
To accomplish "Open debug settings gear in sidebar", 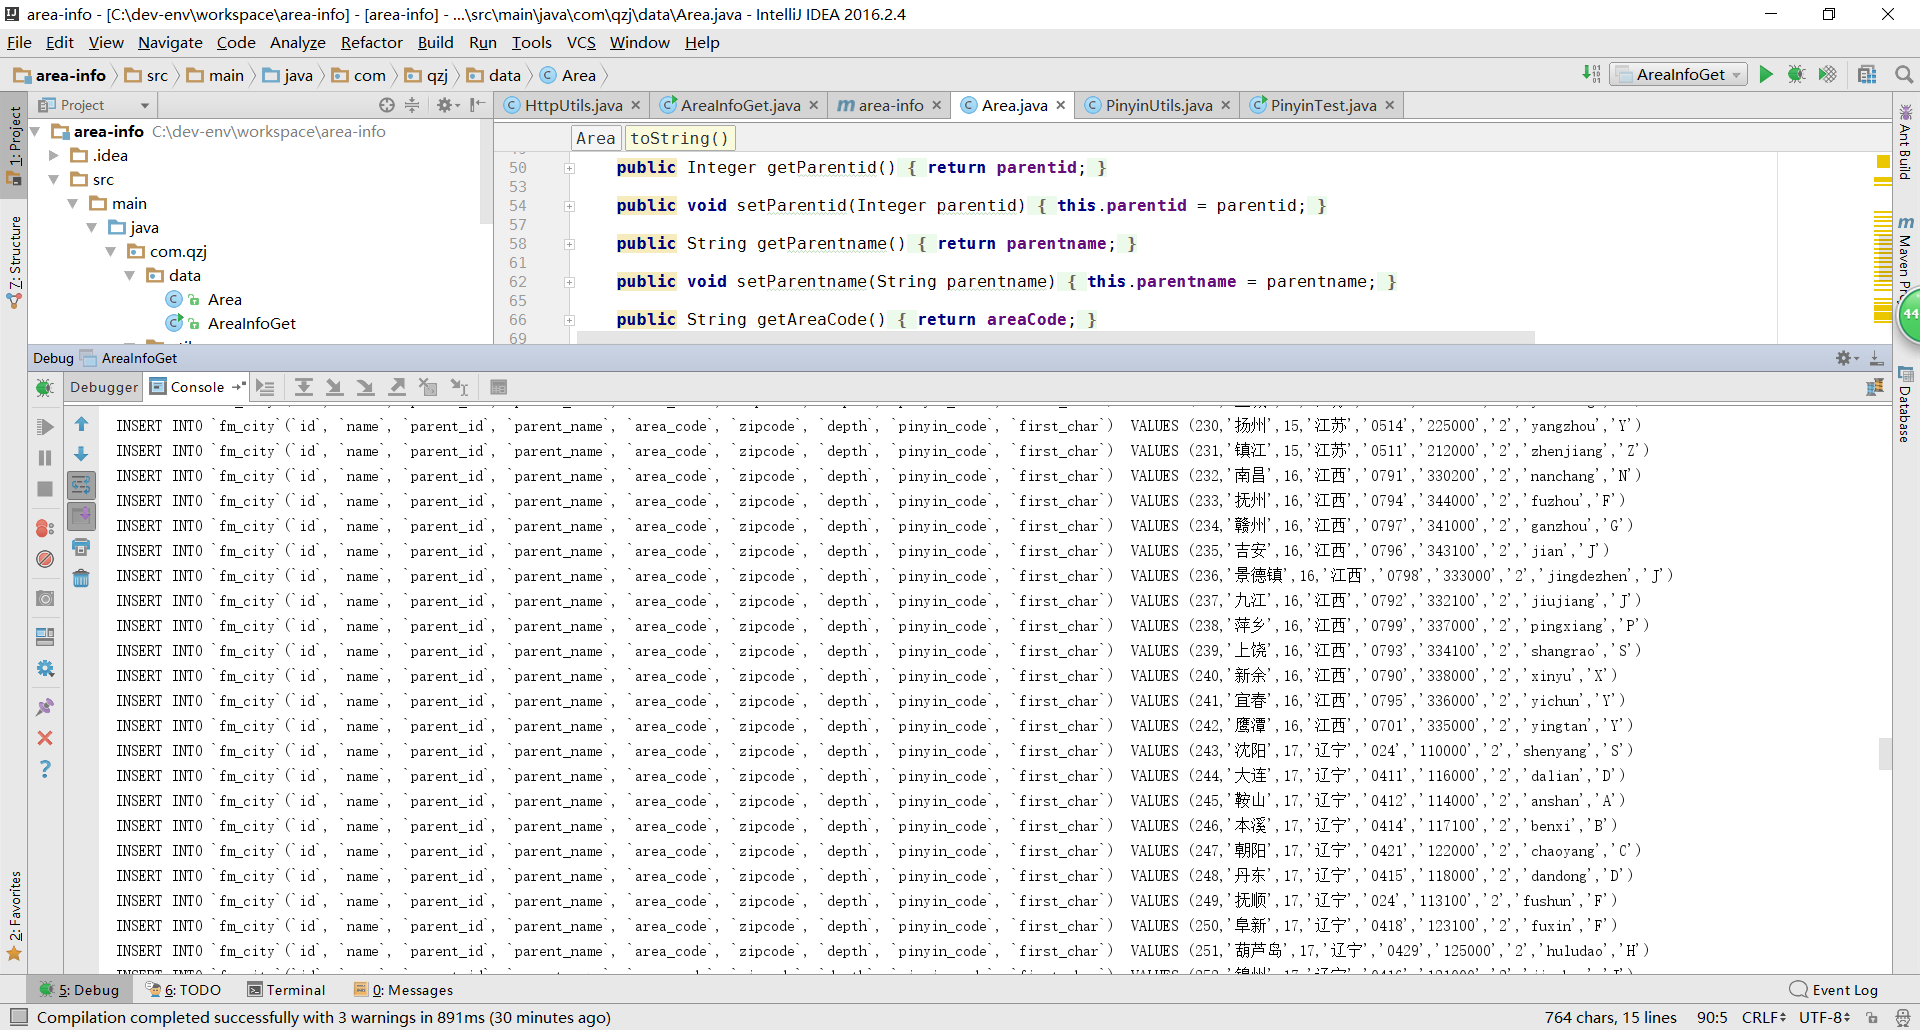I will pyautogui.click(x=45, y=668).
